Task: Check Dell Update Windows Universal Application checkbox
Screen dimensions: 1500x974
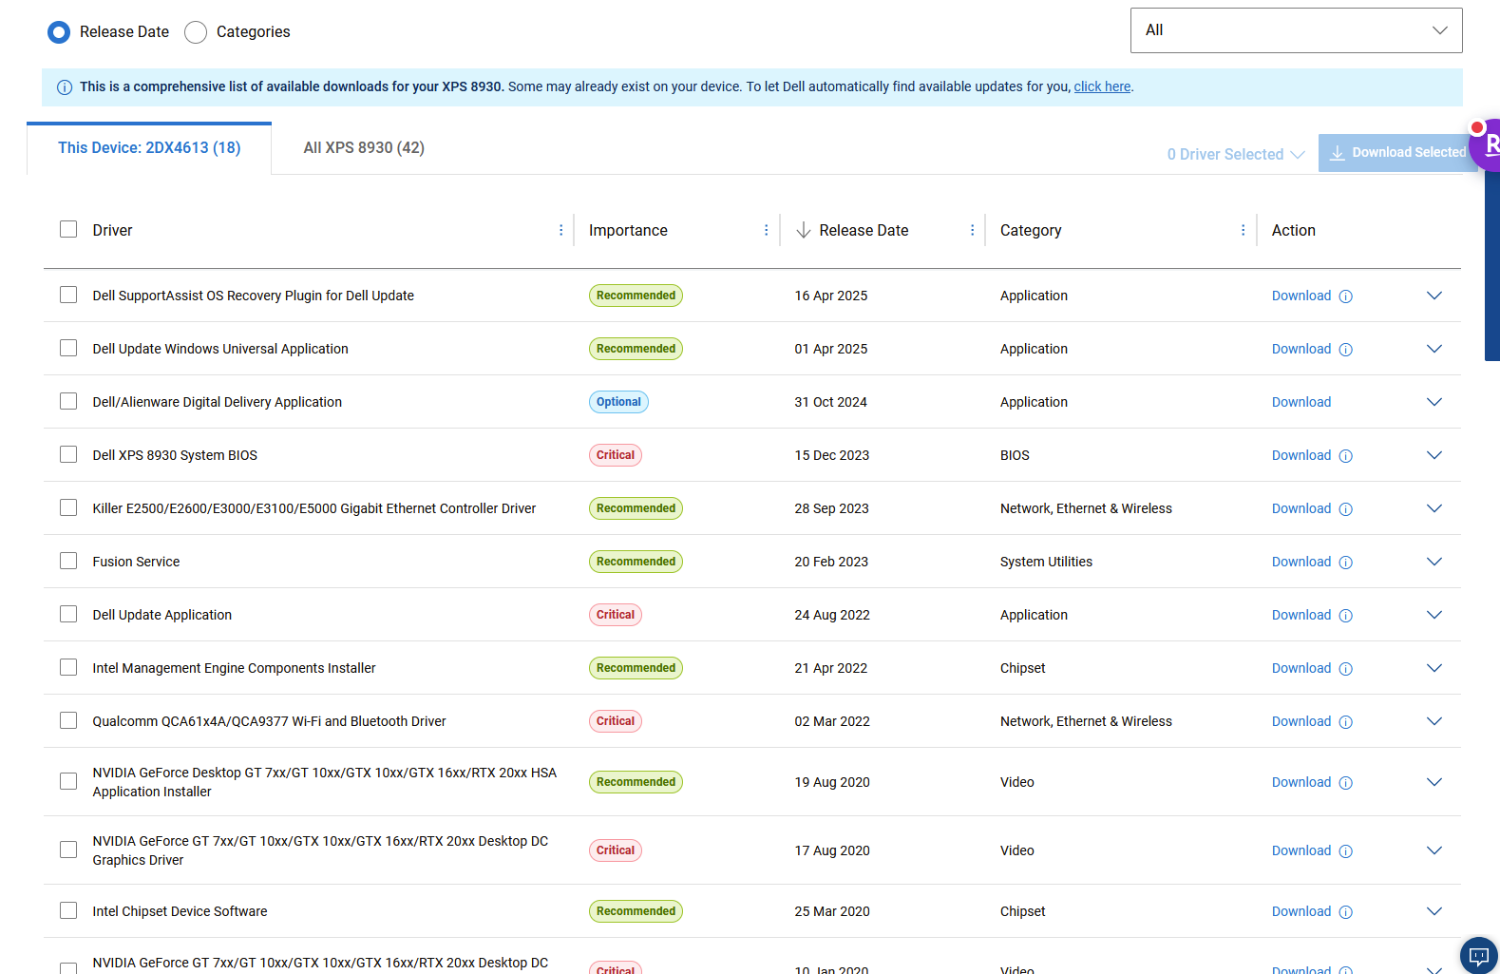Action: click(68, 348)
